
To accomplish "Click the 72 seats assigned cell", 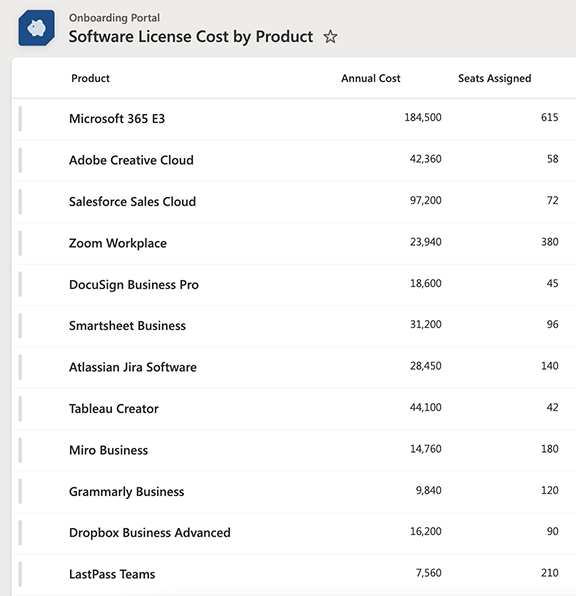I will point(552,200).
